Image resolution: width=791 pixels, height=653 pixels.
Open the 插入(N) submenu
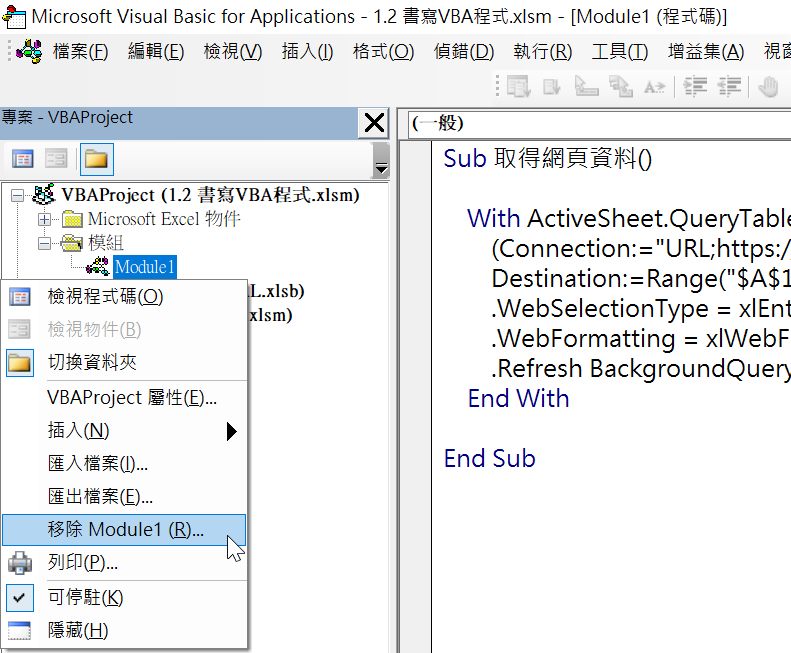pos(125,430)
